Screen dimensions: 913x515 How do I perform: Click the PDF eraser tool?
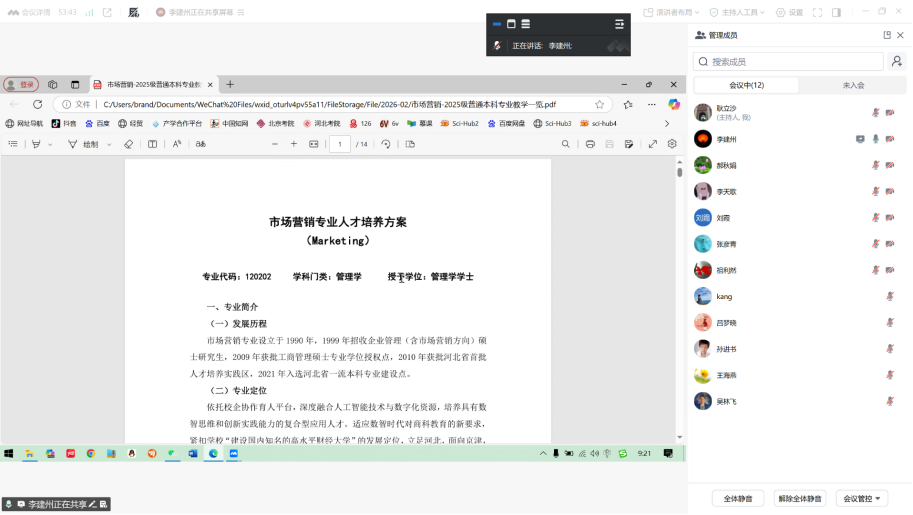click(128, 144)
